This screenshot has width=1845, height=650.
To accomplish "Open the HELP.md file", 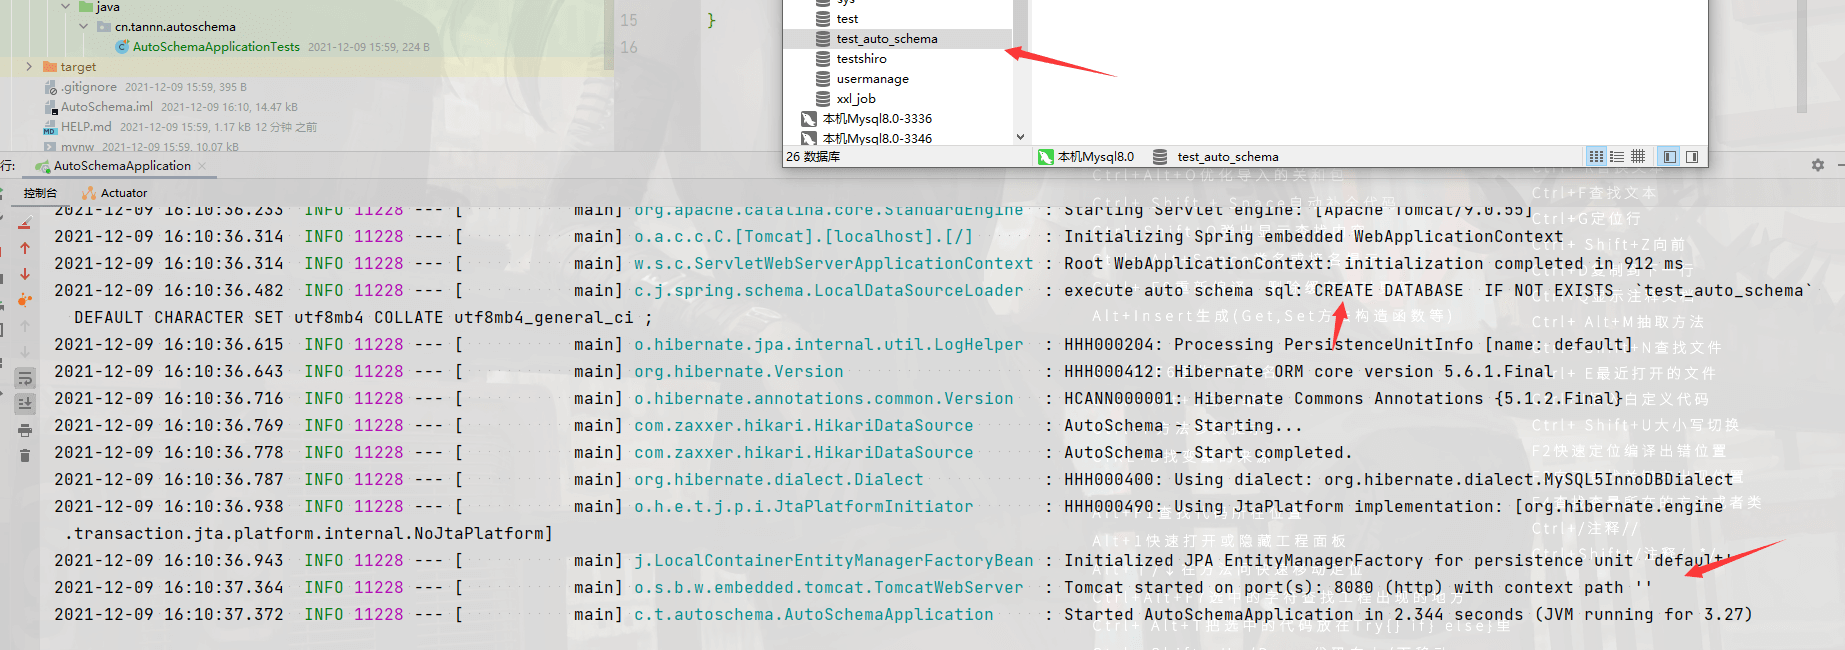I will (86, 127).
